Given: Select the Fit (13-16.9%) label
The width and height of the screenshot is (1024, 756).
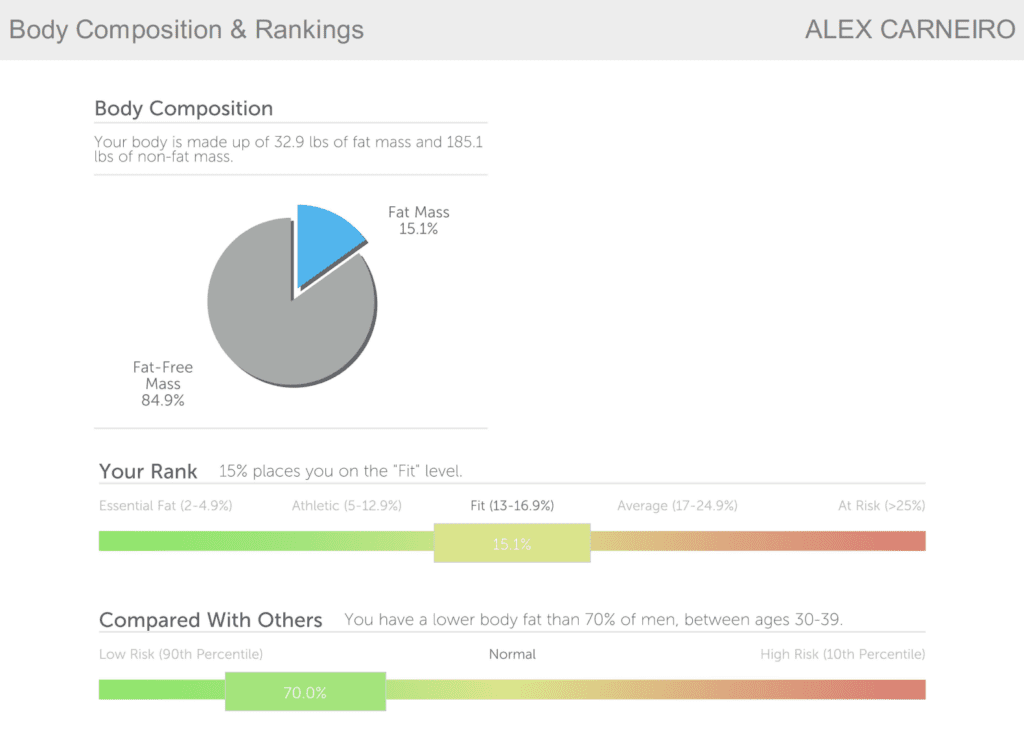Looking at the screenshot, I should [x=512, y=506].
